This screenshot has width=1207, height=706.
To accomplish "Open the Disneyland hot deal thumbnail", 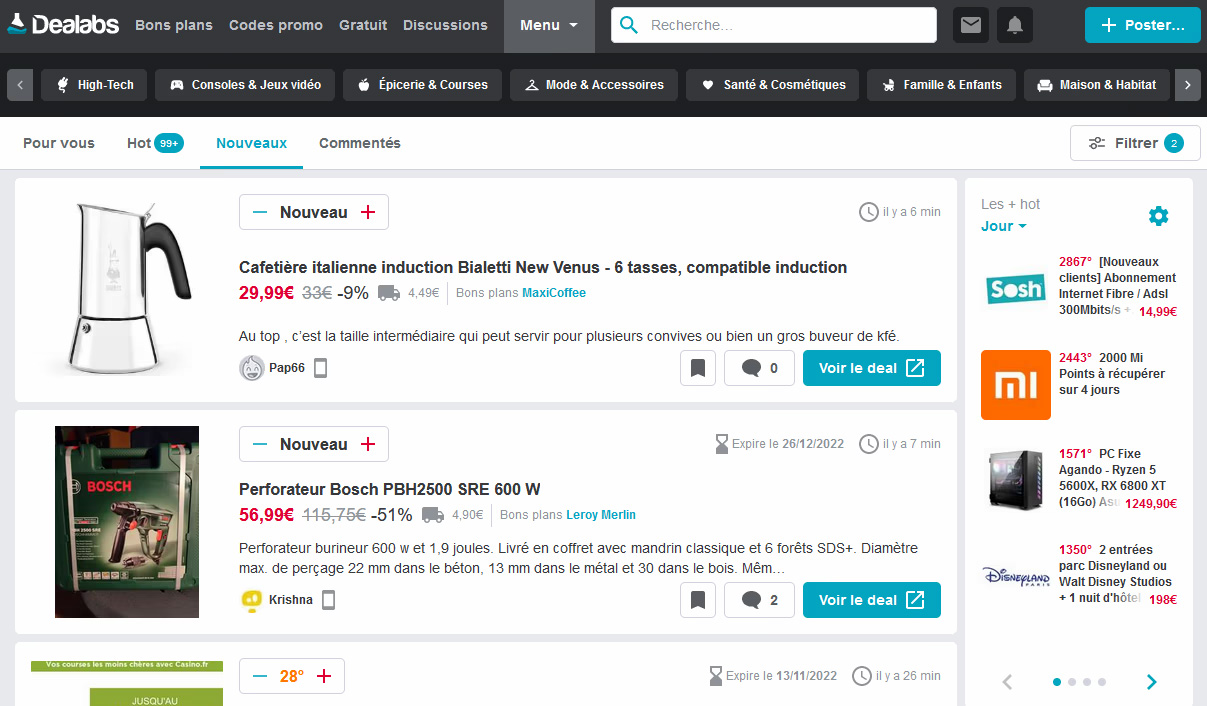I will point(1016,577).
